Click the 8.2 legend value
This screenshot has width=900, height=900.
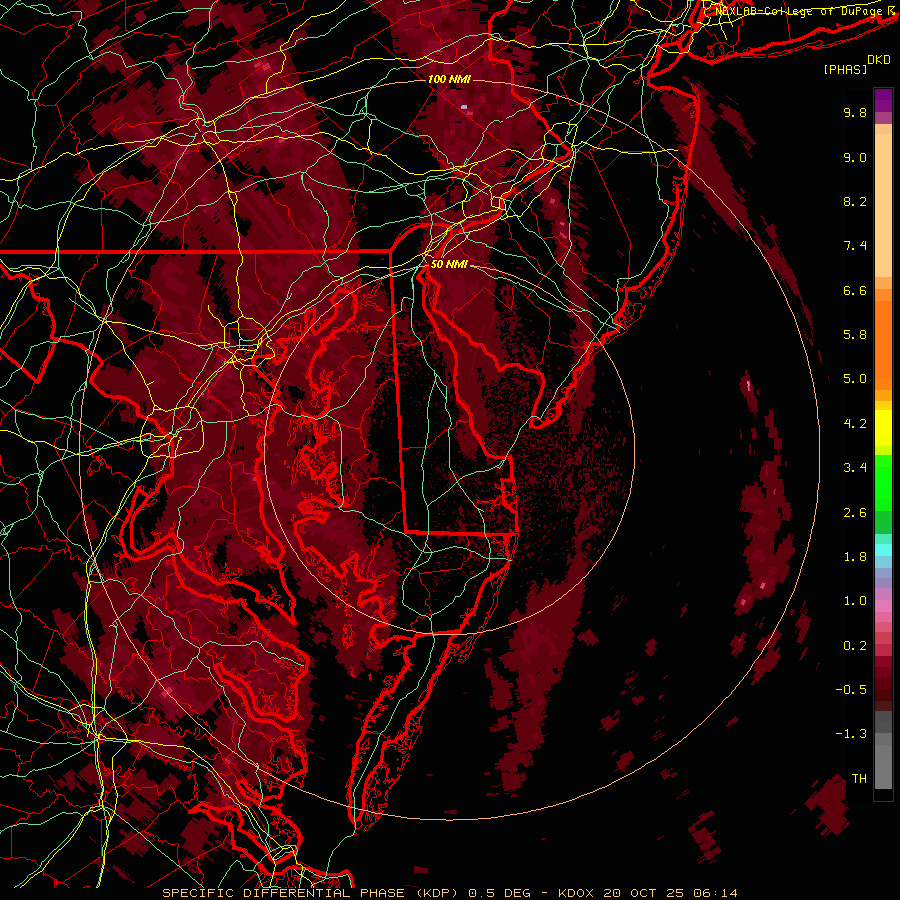[855, 201]
